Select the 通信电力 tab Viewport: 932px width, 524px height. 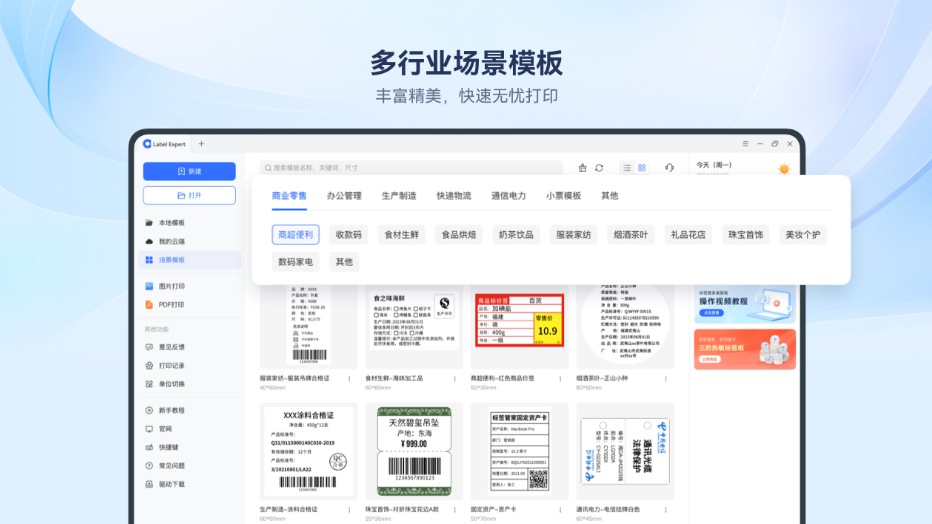click(x=509, y=196)
